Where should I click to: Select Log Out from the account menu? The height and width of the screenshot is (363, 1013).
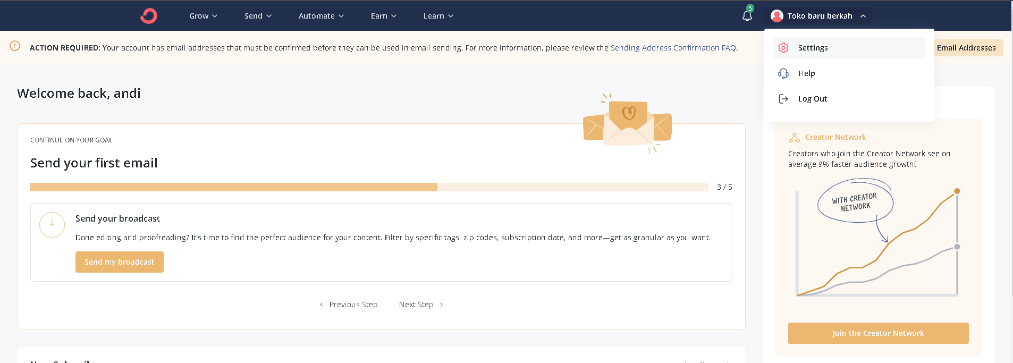click(x=849, y=99)
